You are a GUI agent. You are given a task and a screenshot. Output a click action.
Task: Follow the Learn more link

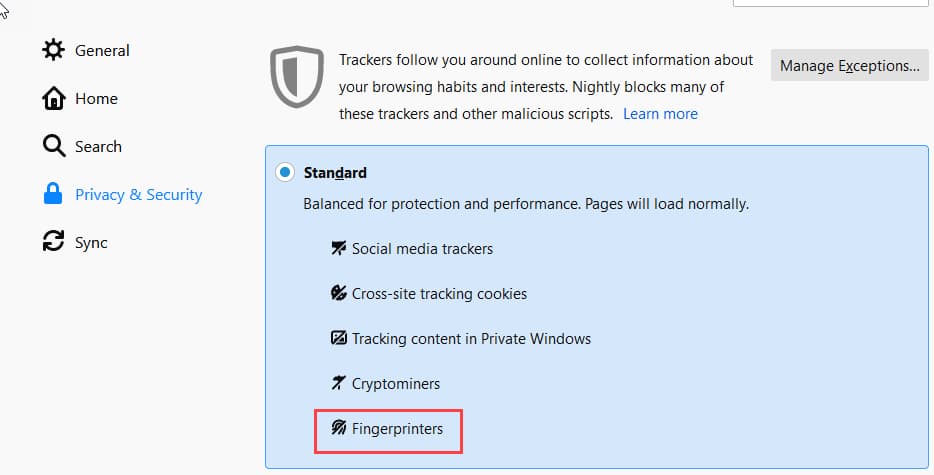point(660,114)
